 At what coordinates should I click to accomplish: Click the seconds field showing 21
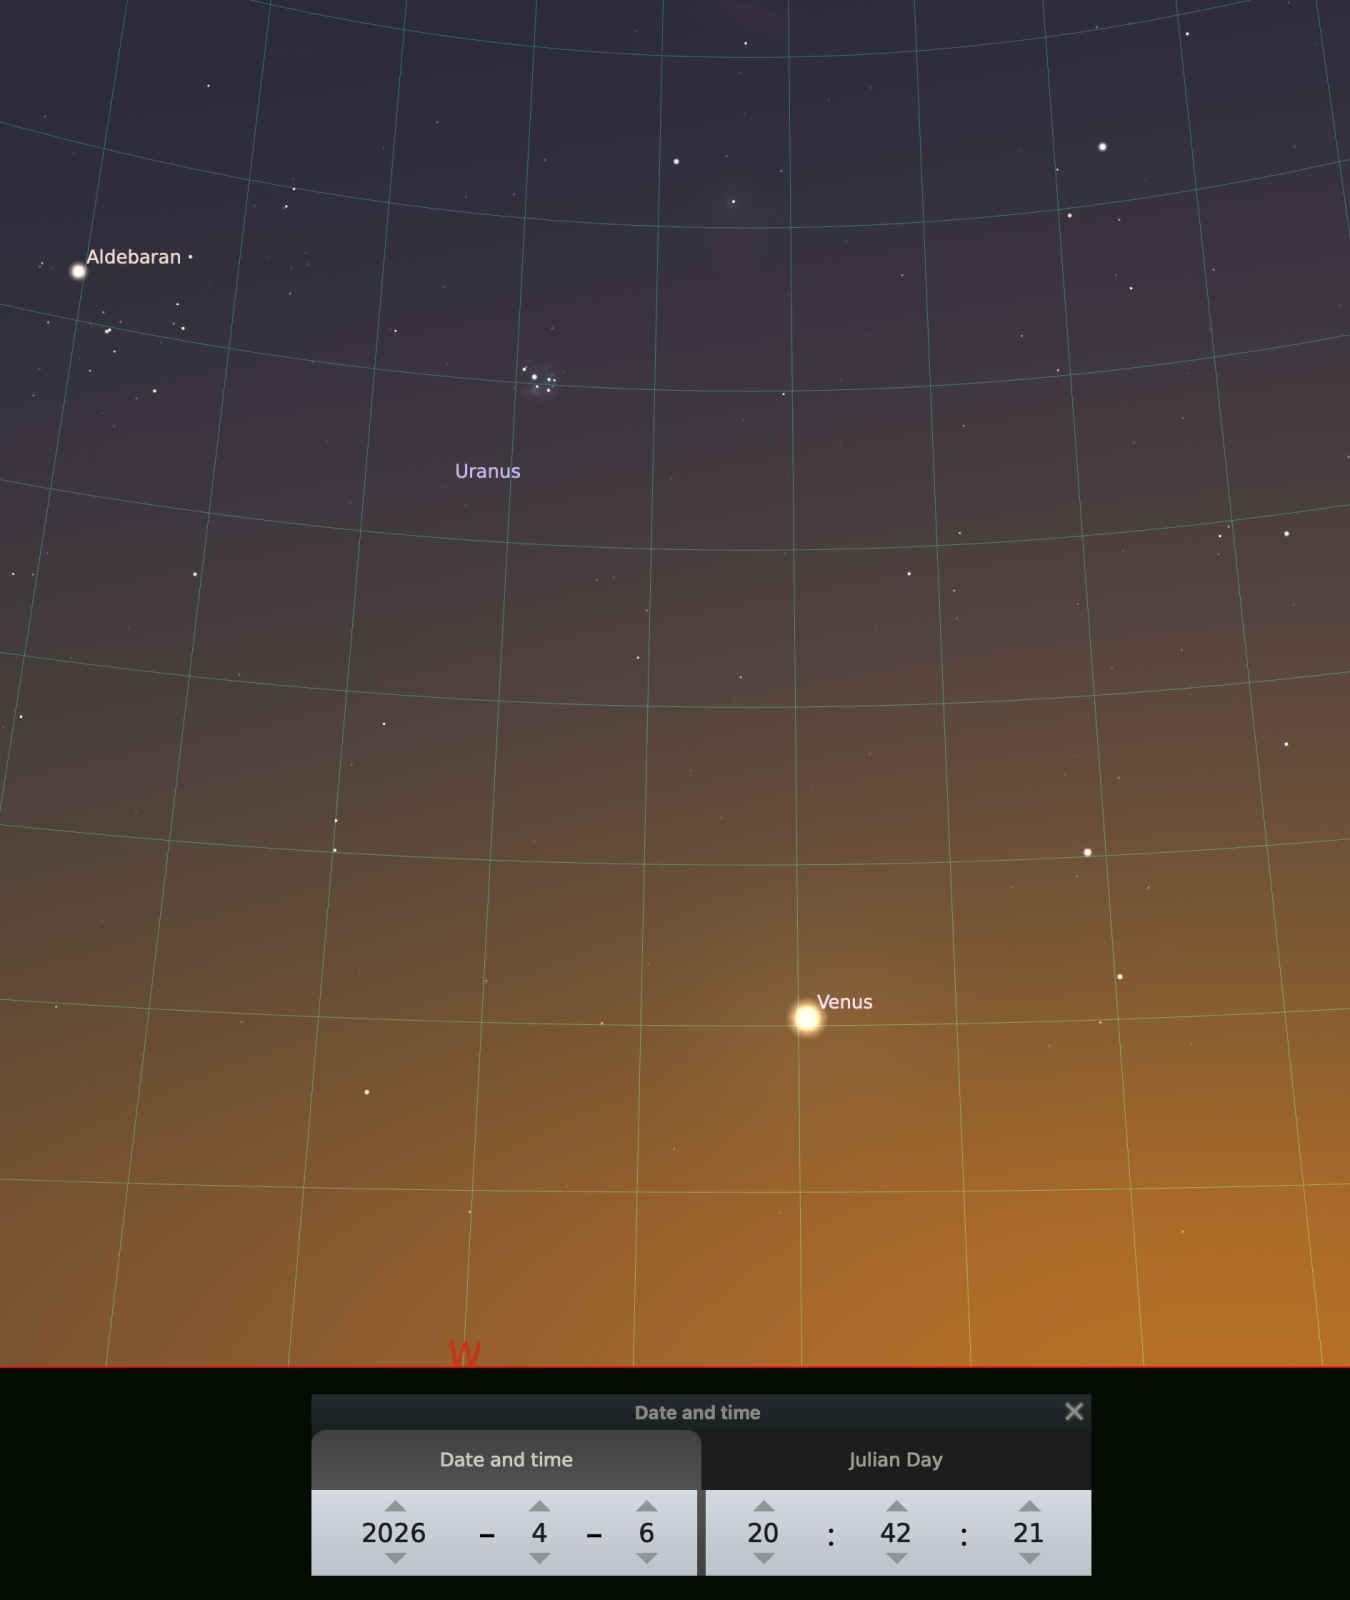click(1029, 1533)
